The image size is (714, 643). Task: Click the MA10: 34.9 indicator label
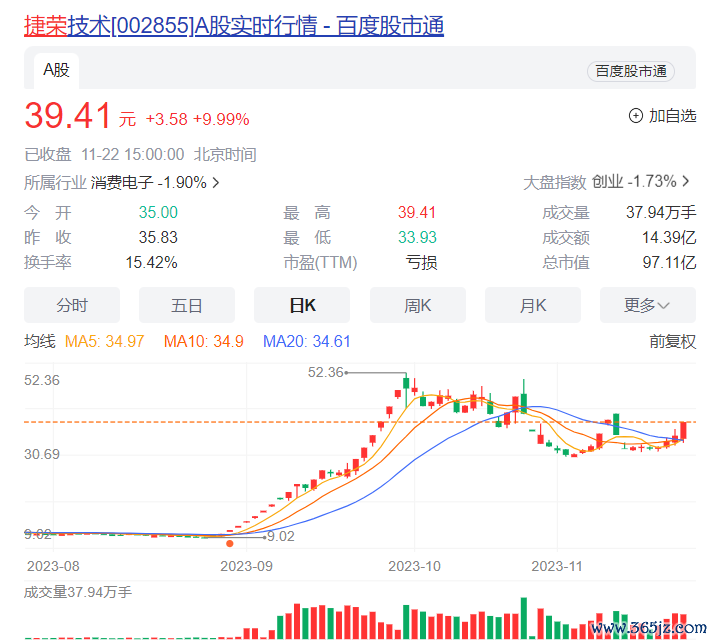pyautogui.click(x=204, y=342)
